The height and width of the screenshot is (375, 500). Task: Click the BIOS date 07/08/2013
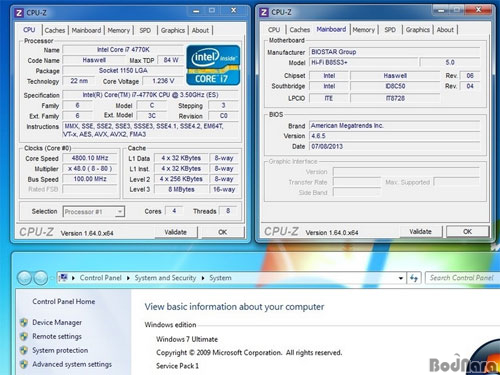(x=394, y=146)
